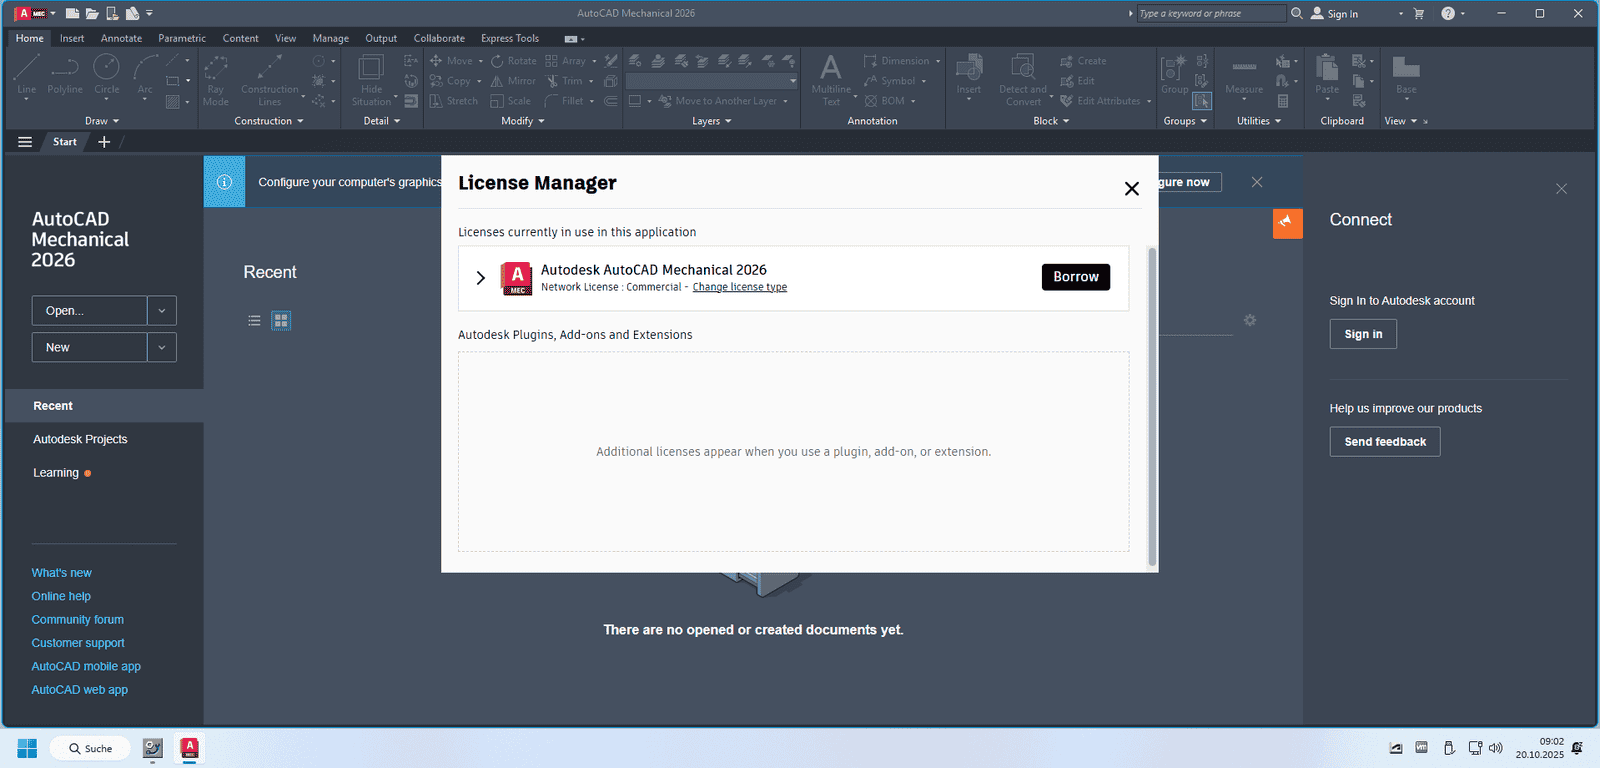This screenshot has height=768, width=1600.
Task: Choose the Circle tool
Action: [x=106, y=75]
